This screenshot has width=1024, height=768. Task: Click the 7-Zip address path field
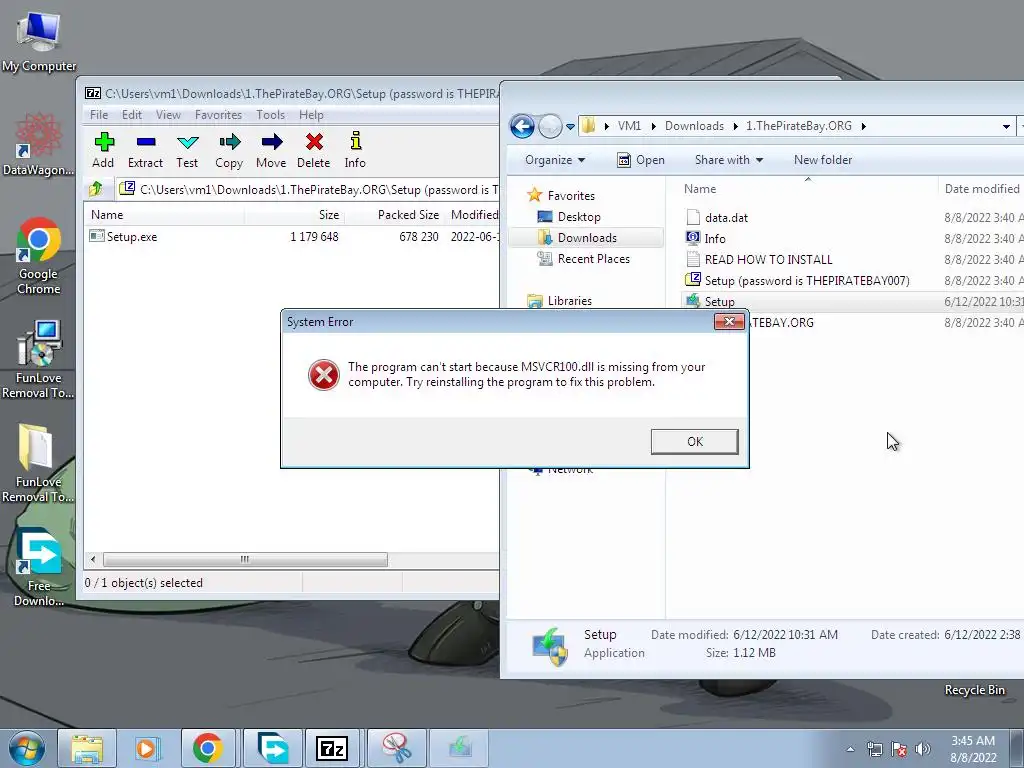tap(310, 190)
